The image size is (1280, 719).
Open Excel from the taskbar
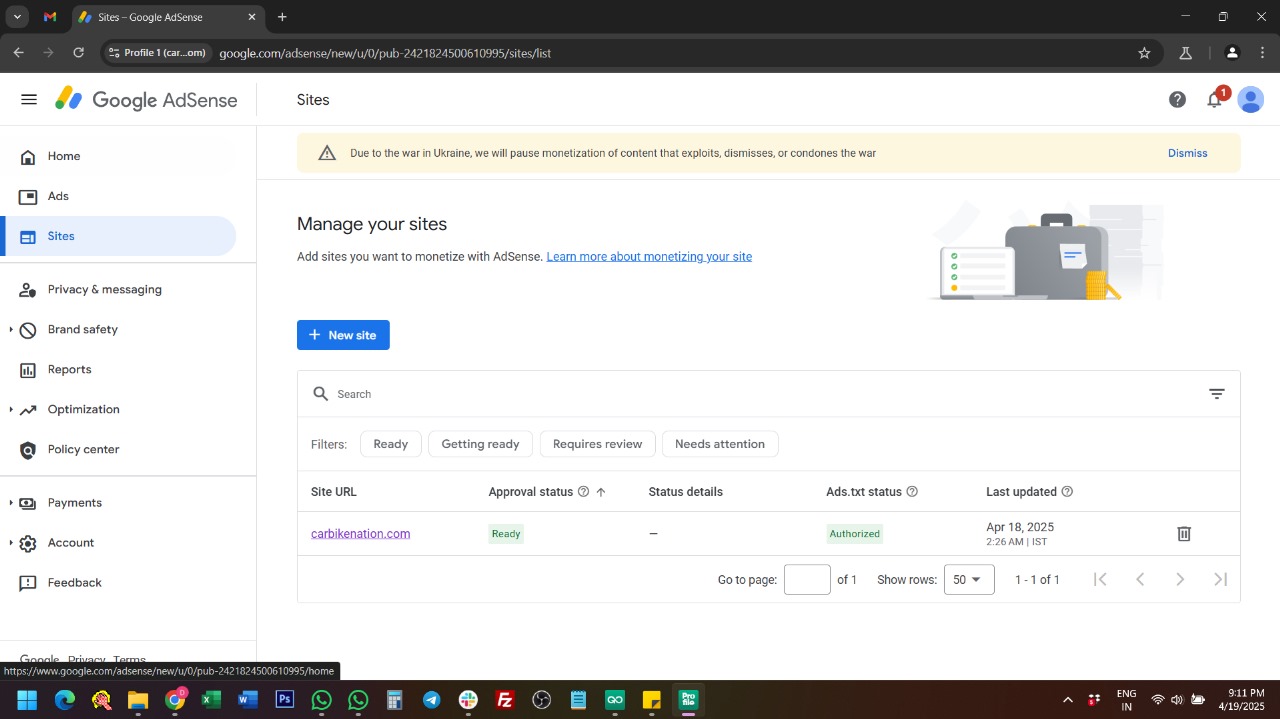click(x=211, y=700)
